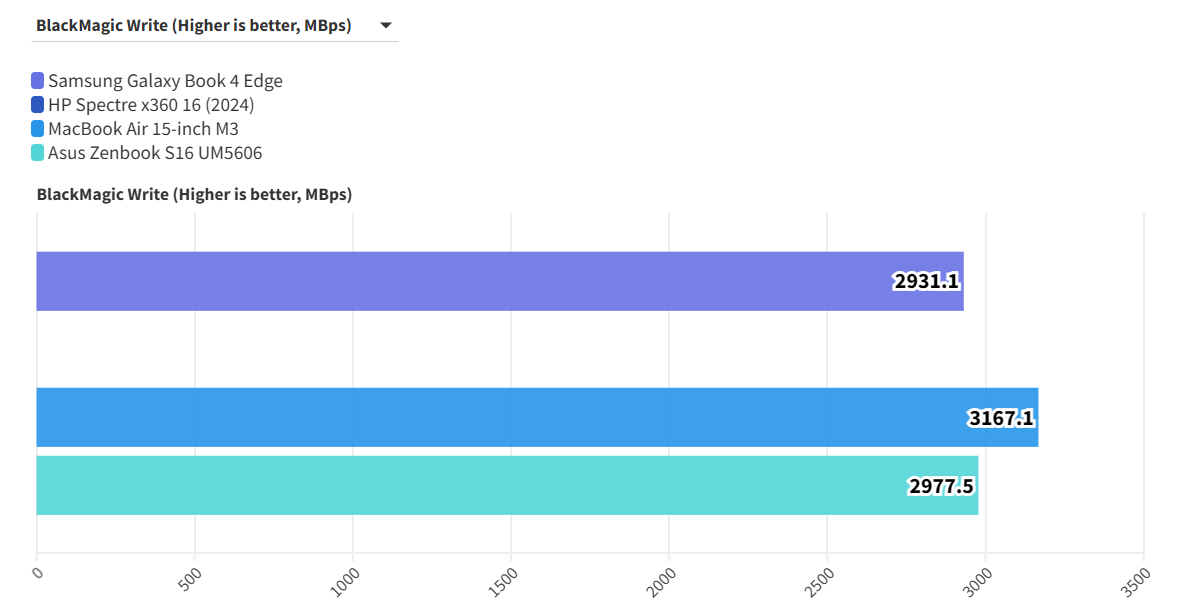Toggle the Asus Zenbook S16 UM5606 legend label

(155, 153)
